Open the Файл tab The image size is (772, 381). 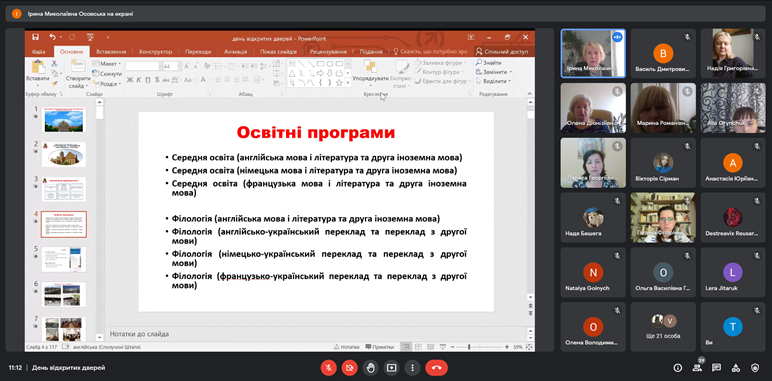(x=38, y=51)
